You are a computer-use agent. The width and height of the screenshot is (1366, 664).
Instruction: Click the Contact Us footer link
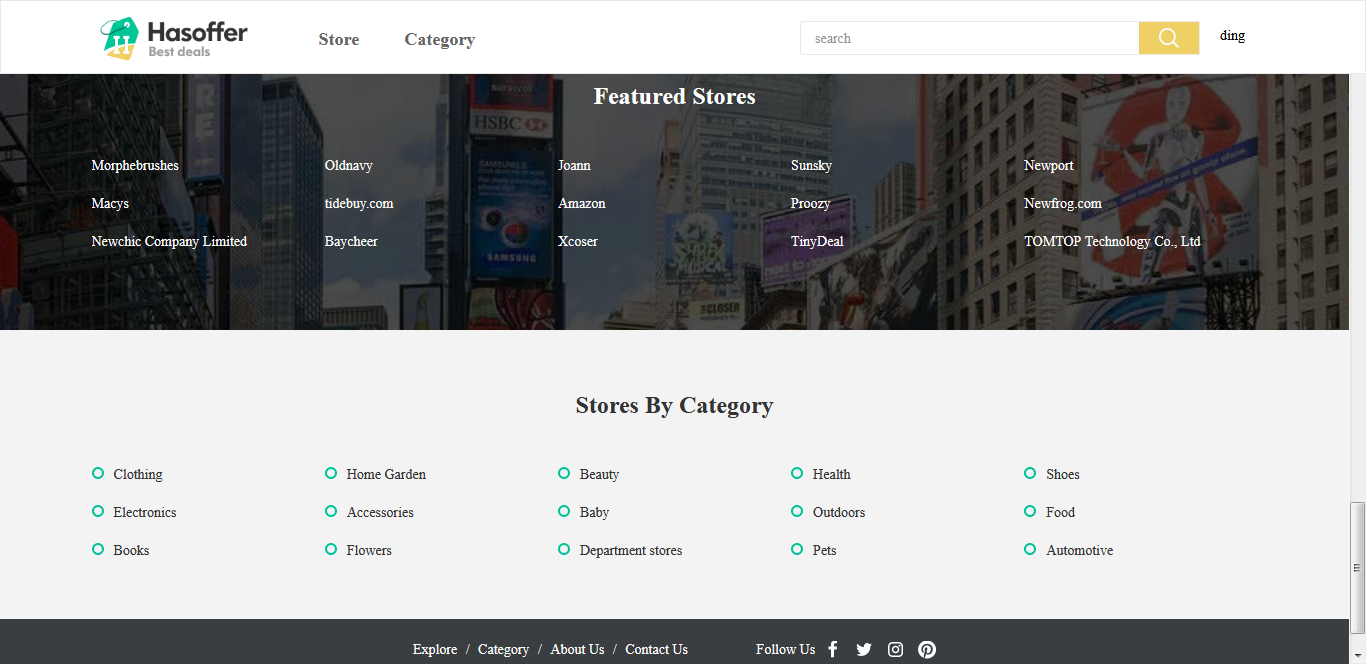(x=656, y=649)
